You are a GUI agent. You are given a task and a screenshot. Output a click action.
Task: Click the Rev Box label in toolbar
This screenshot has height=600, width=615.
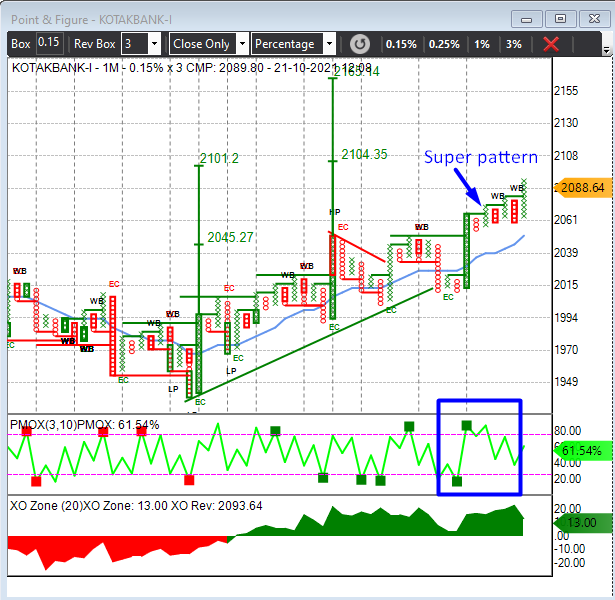coord(95,44)
